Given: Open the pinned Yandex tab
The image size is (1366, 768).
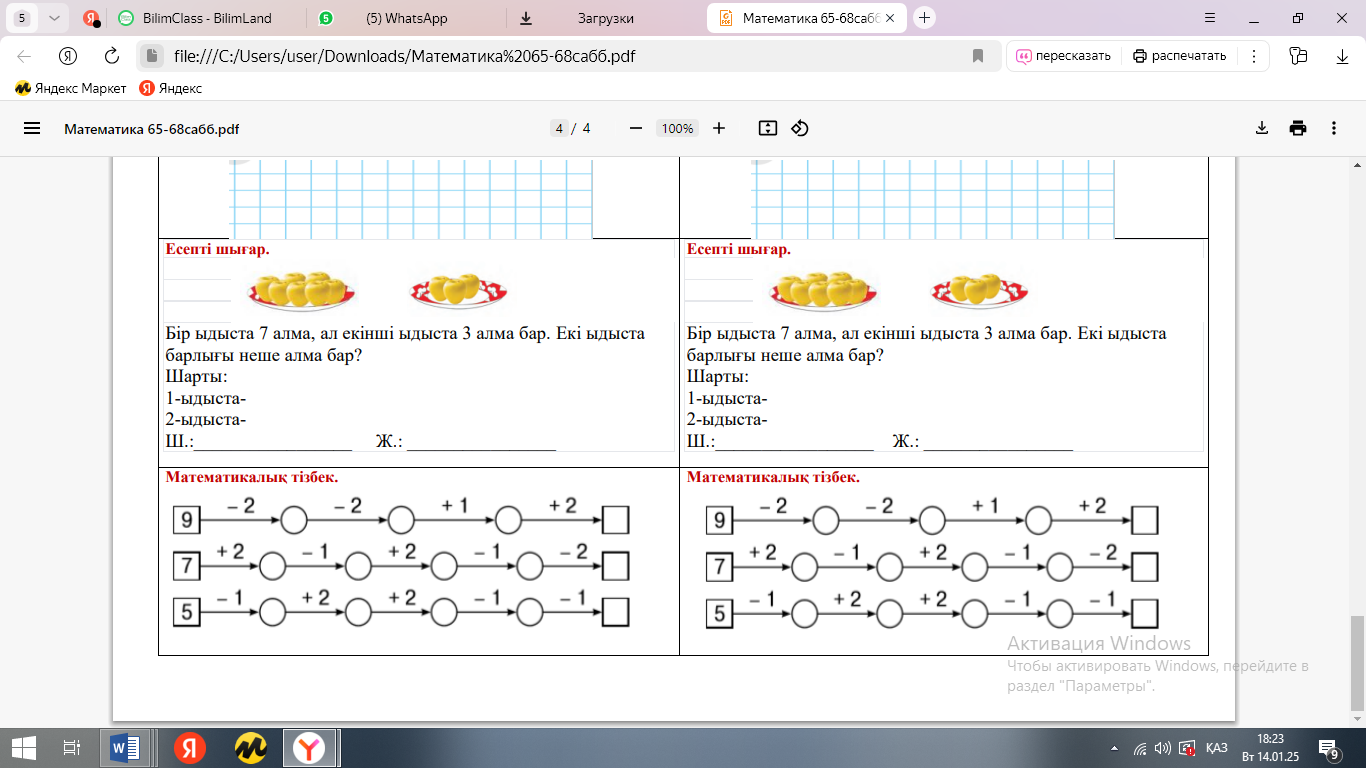Looking at the screenshot, I should 90,18.
